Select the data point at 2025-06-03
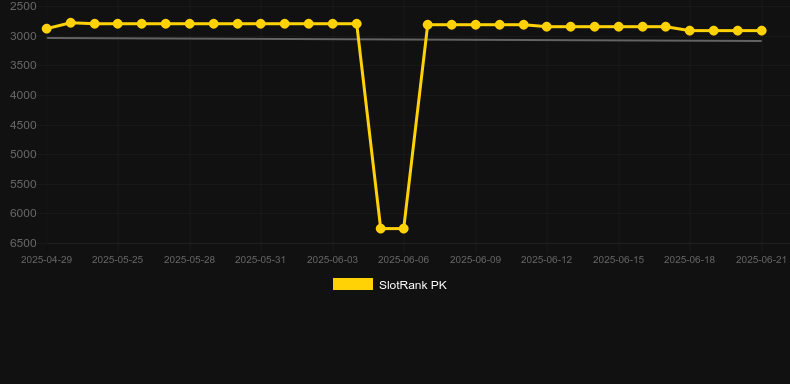The image size is (790, 384). point(333,24)
